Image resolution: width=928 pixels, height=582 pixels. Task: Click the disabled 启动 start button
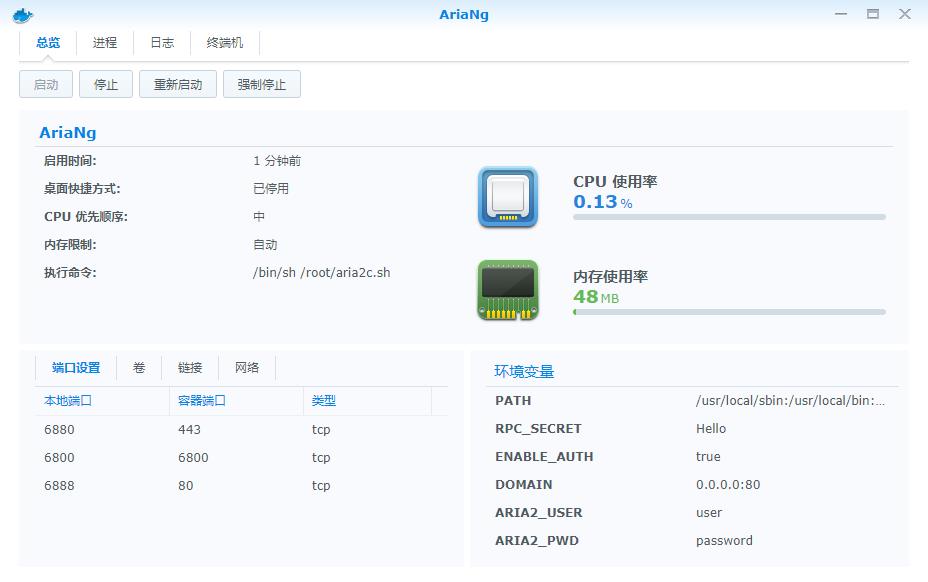coord(46,84)
